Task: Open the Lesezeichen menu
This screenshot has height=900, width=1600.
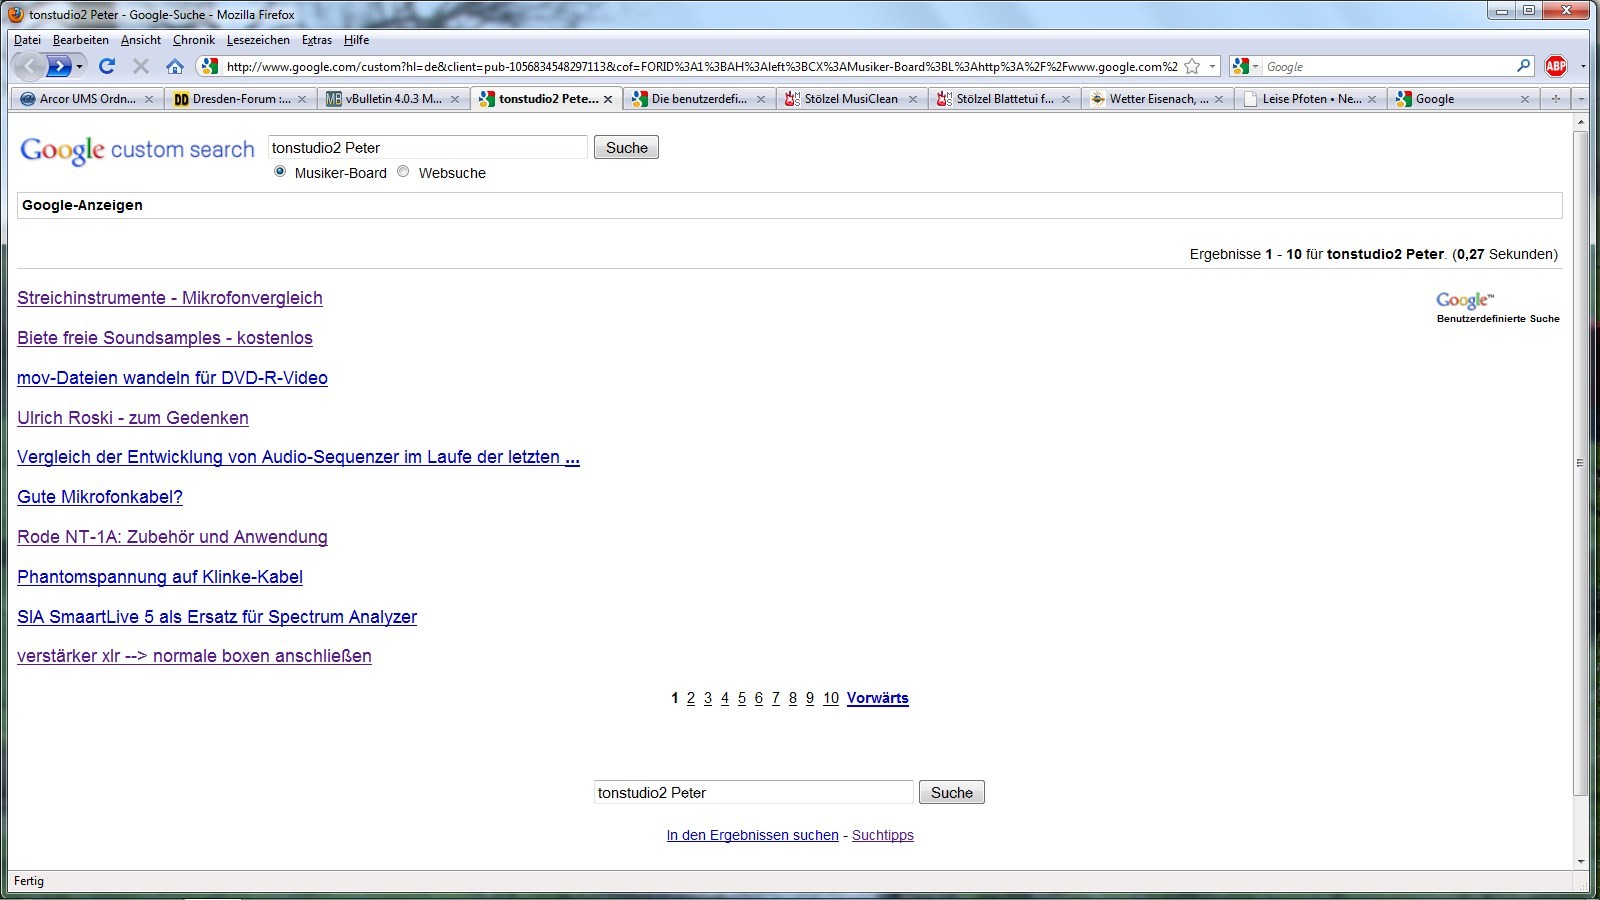Action: pos(258,40)
